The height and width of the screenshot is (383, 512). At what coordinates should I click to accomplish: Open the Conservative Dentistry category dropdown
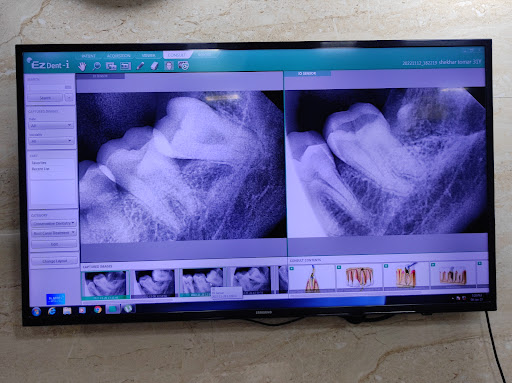click(x=54, y=223)
